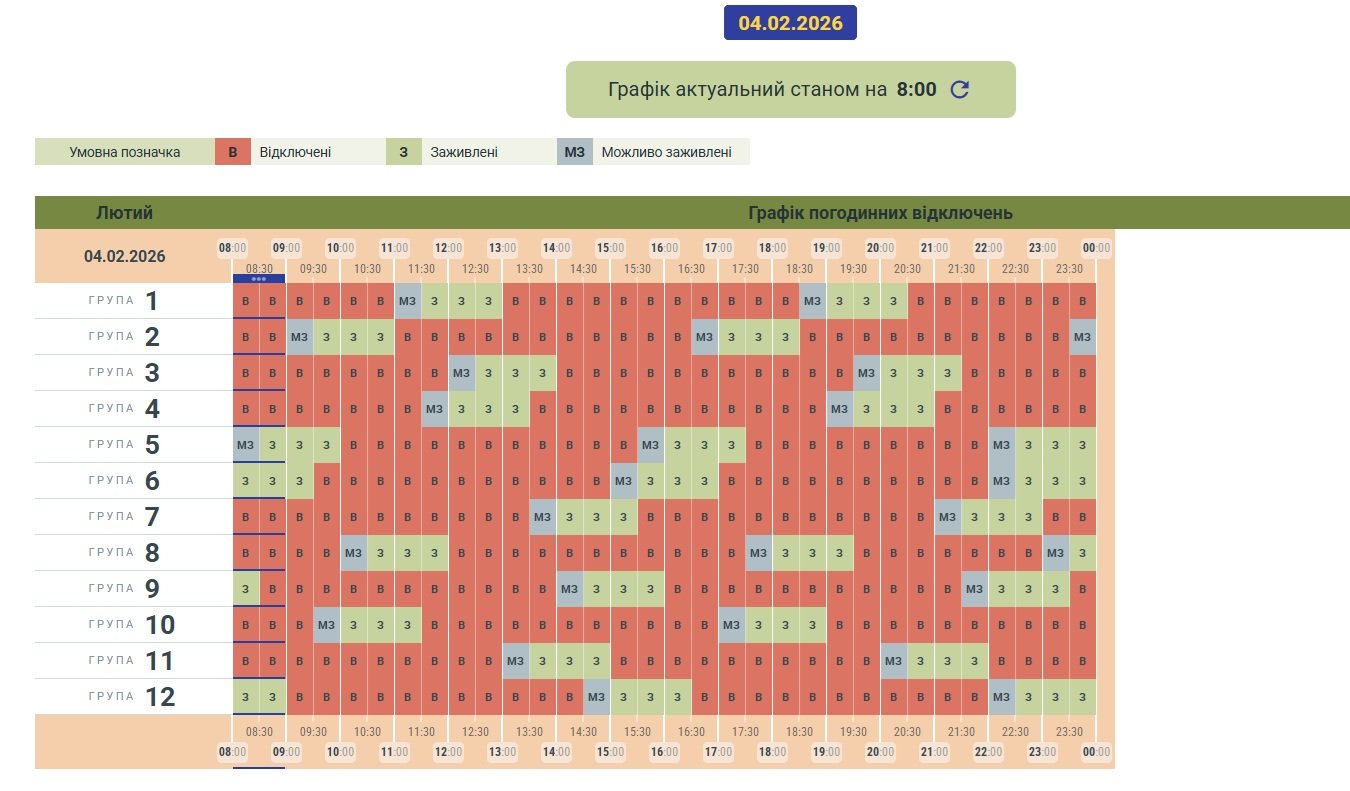Click the "Відключені" legend label
Image resolution: width=1350 pixels, height=791 pixels.
click(295, 152)
